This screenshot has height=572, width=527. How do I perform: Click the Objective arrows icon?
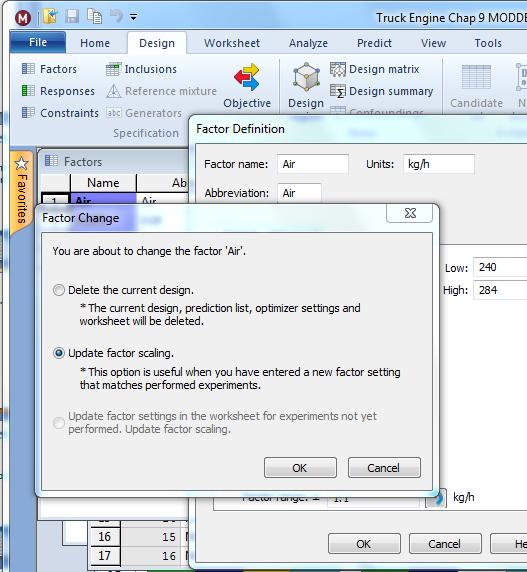pos(247,77)
